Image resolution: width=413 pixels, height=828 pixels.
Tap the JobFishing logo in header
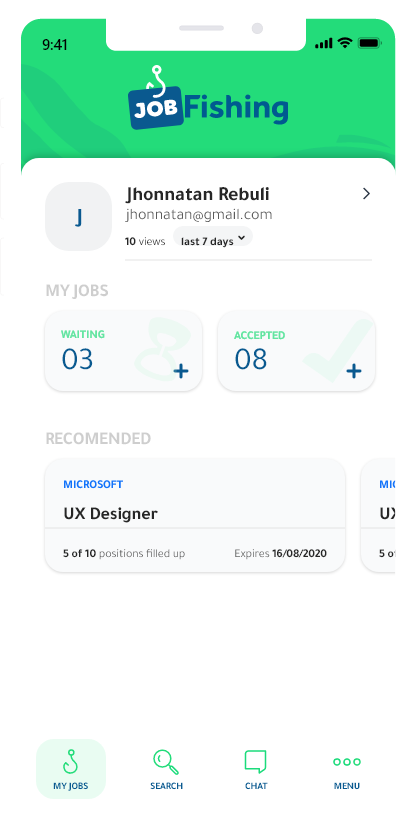coord(208,99)
